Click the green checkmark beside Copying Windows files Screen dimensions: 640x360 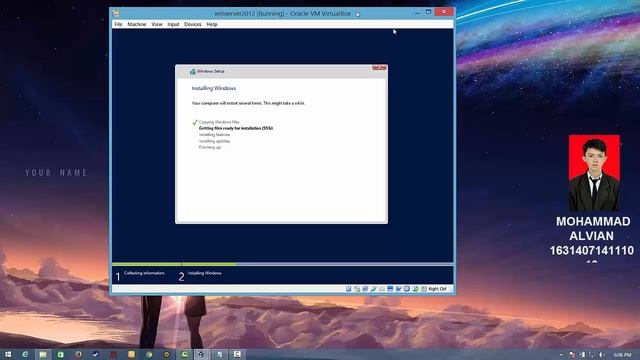[x=195, y=122]
